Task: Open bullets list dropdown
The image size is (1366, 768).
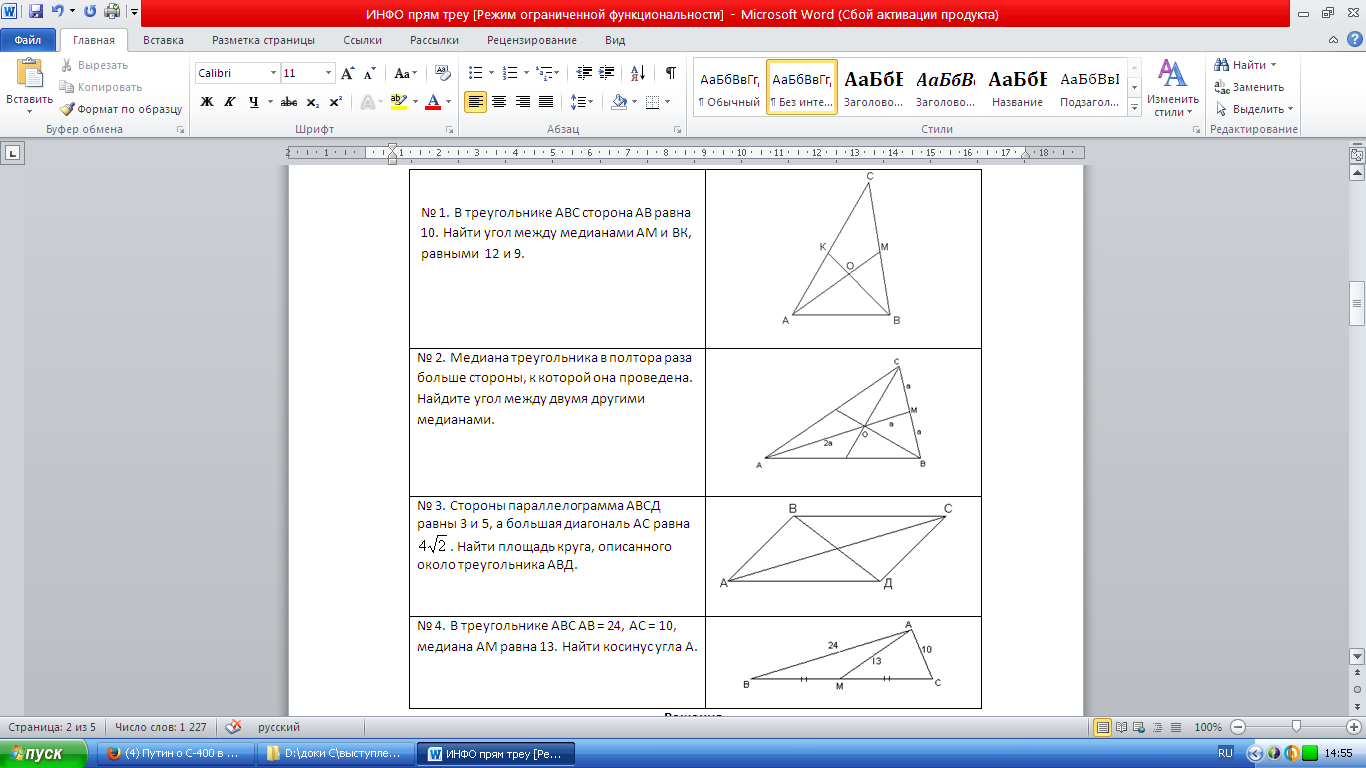Action: (491, 73)
